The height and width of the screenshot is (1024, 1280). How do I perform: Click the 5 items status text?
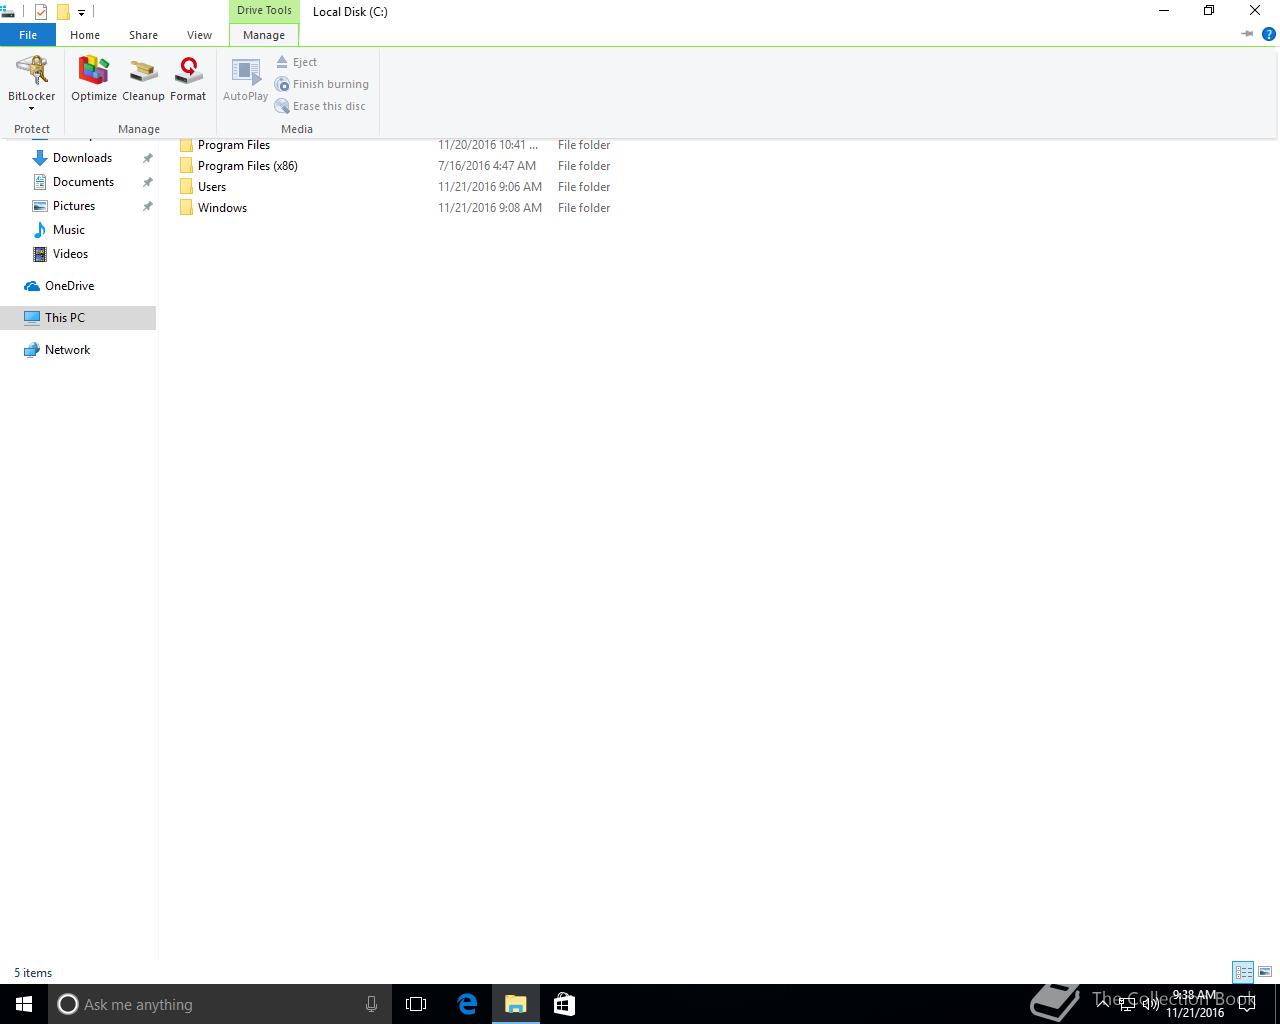33,973
